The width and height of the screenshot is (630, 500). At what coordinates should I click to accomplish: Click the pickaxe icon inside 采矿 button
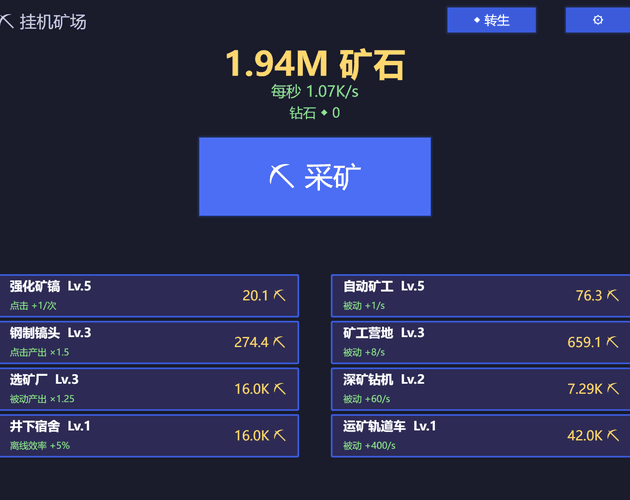tap(282, 176)
